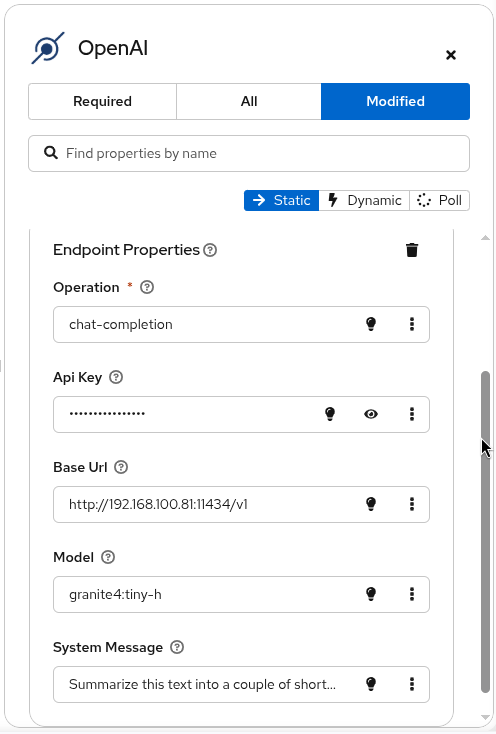Select the Poll endpoint mode
The height and width of the screenshot is (734, 496).
point(439,200)
